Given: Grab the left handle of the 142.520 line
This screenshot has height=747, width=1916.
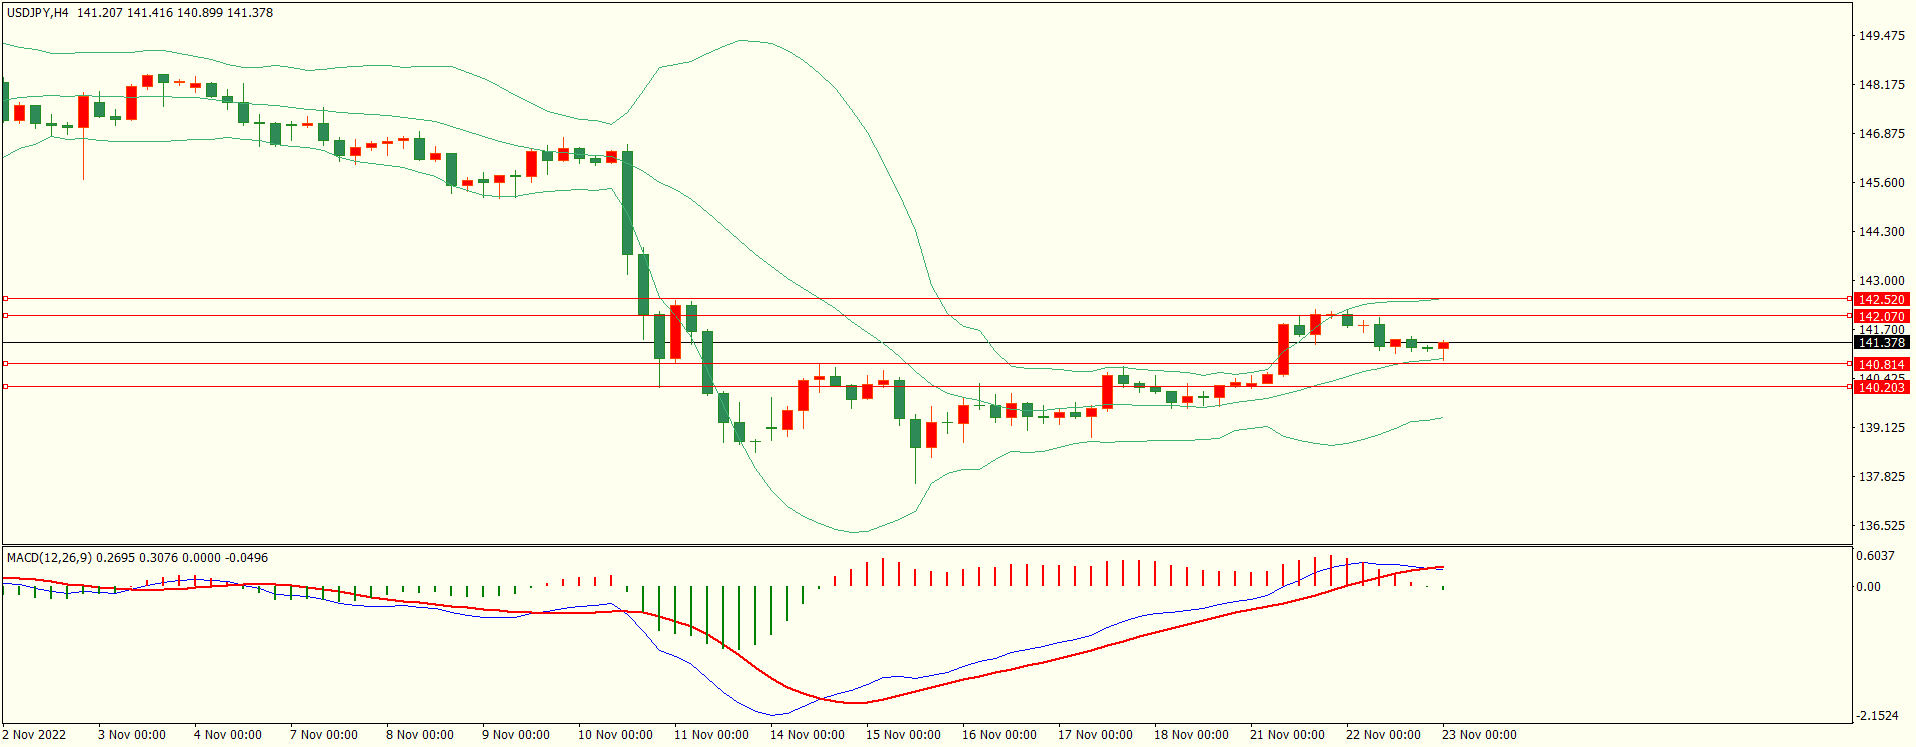Looking at the screenshot, I should tap(5, 298).
